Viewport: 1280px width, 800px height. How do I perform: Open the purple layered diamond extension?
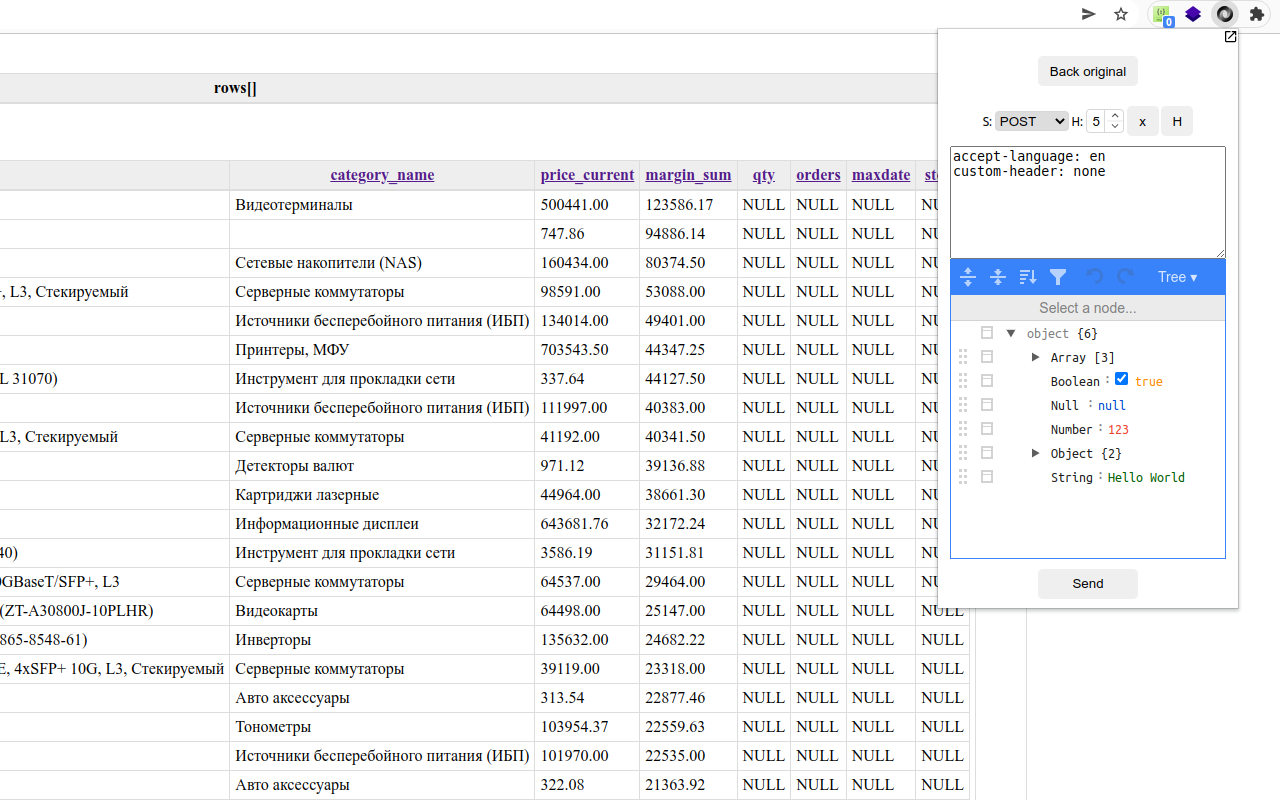tap(1193, 14)
